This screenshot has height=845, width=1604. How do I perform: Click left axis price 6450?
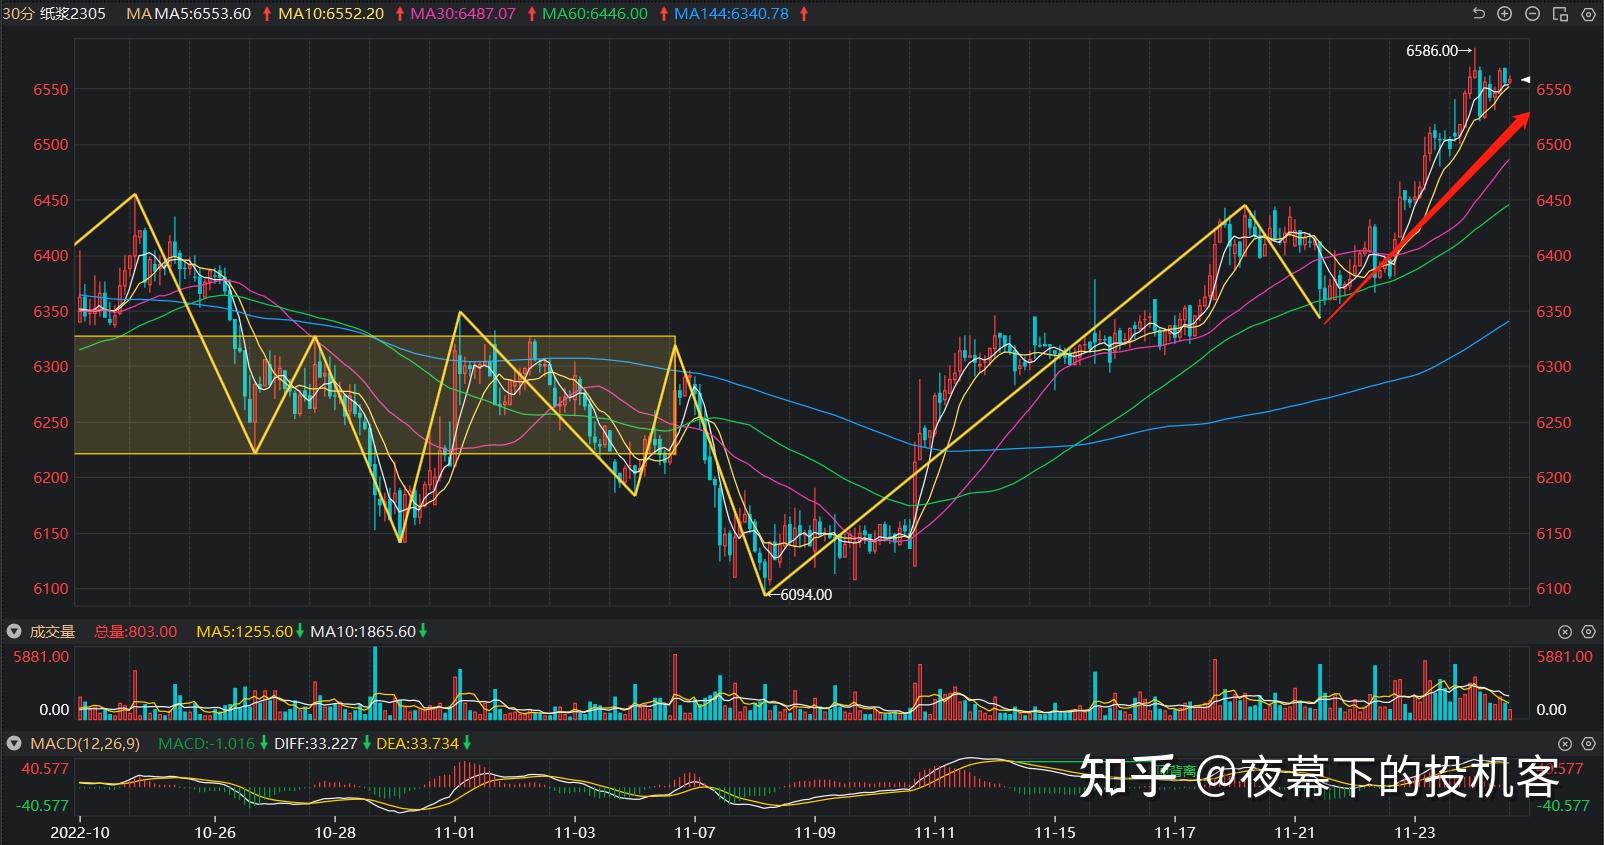(x=51, y=200)
